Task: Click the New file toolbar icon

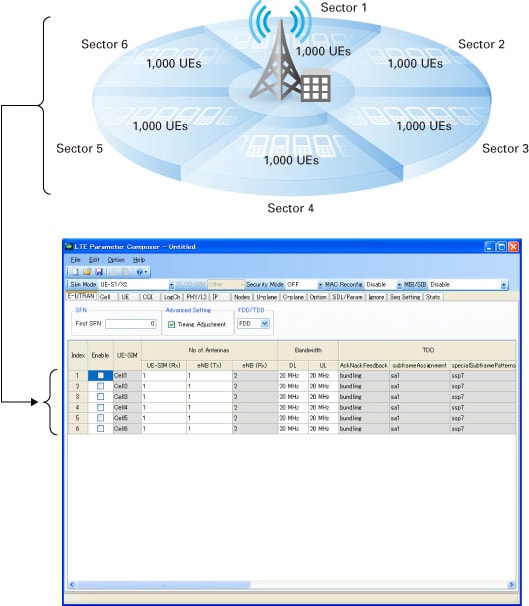Action: coord(75,272)
